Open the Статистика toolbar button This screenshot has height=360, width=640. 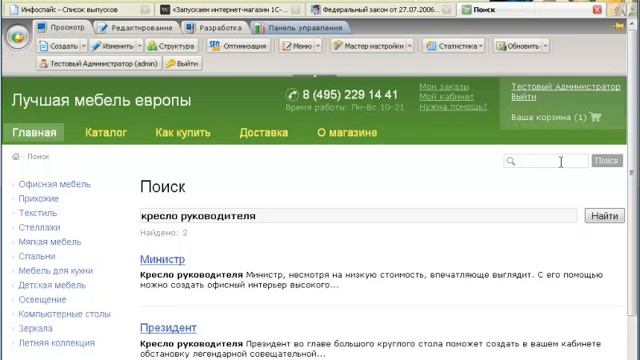click(x=454, y=46)
